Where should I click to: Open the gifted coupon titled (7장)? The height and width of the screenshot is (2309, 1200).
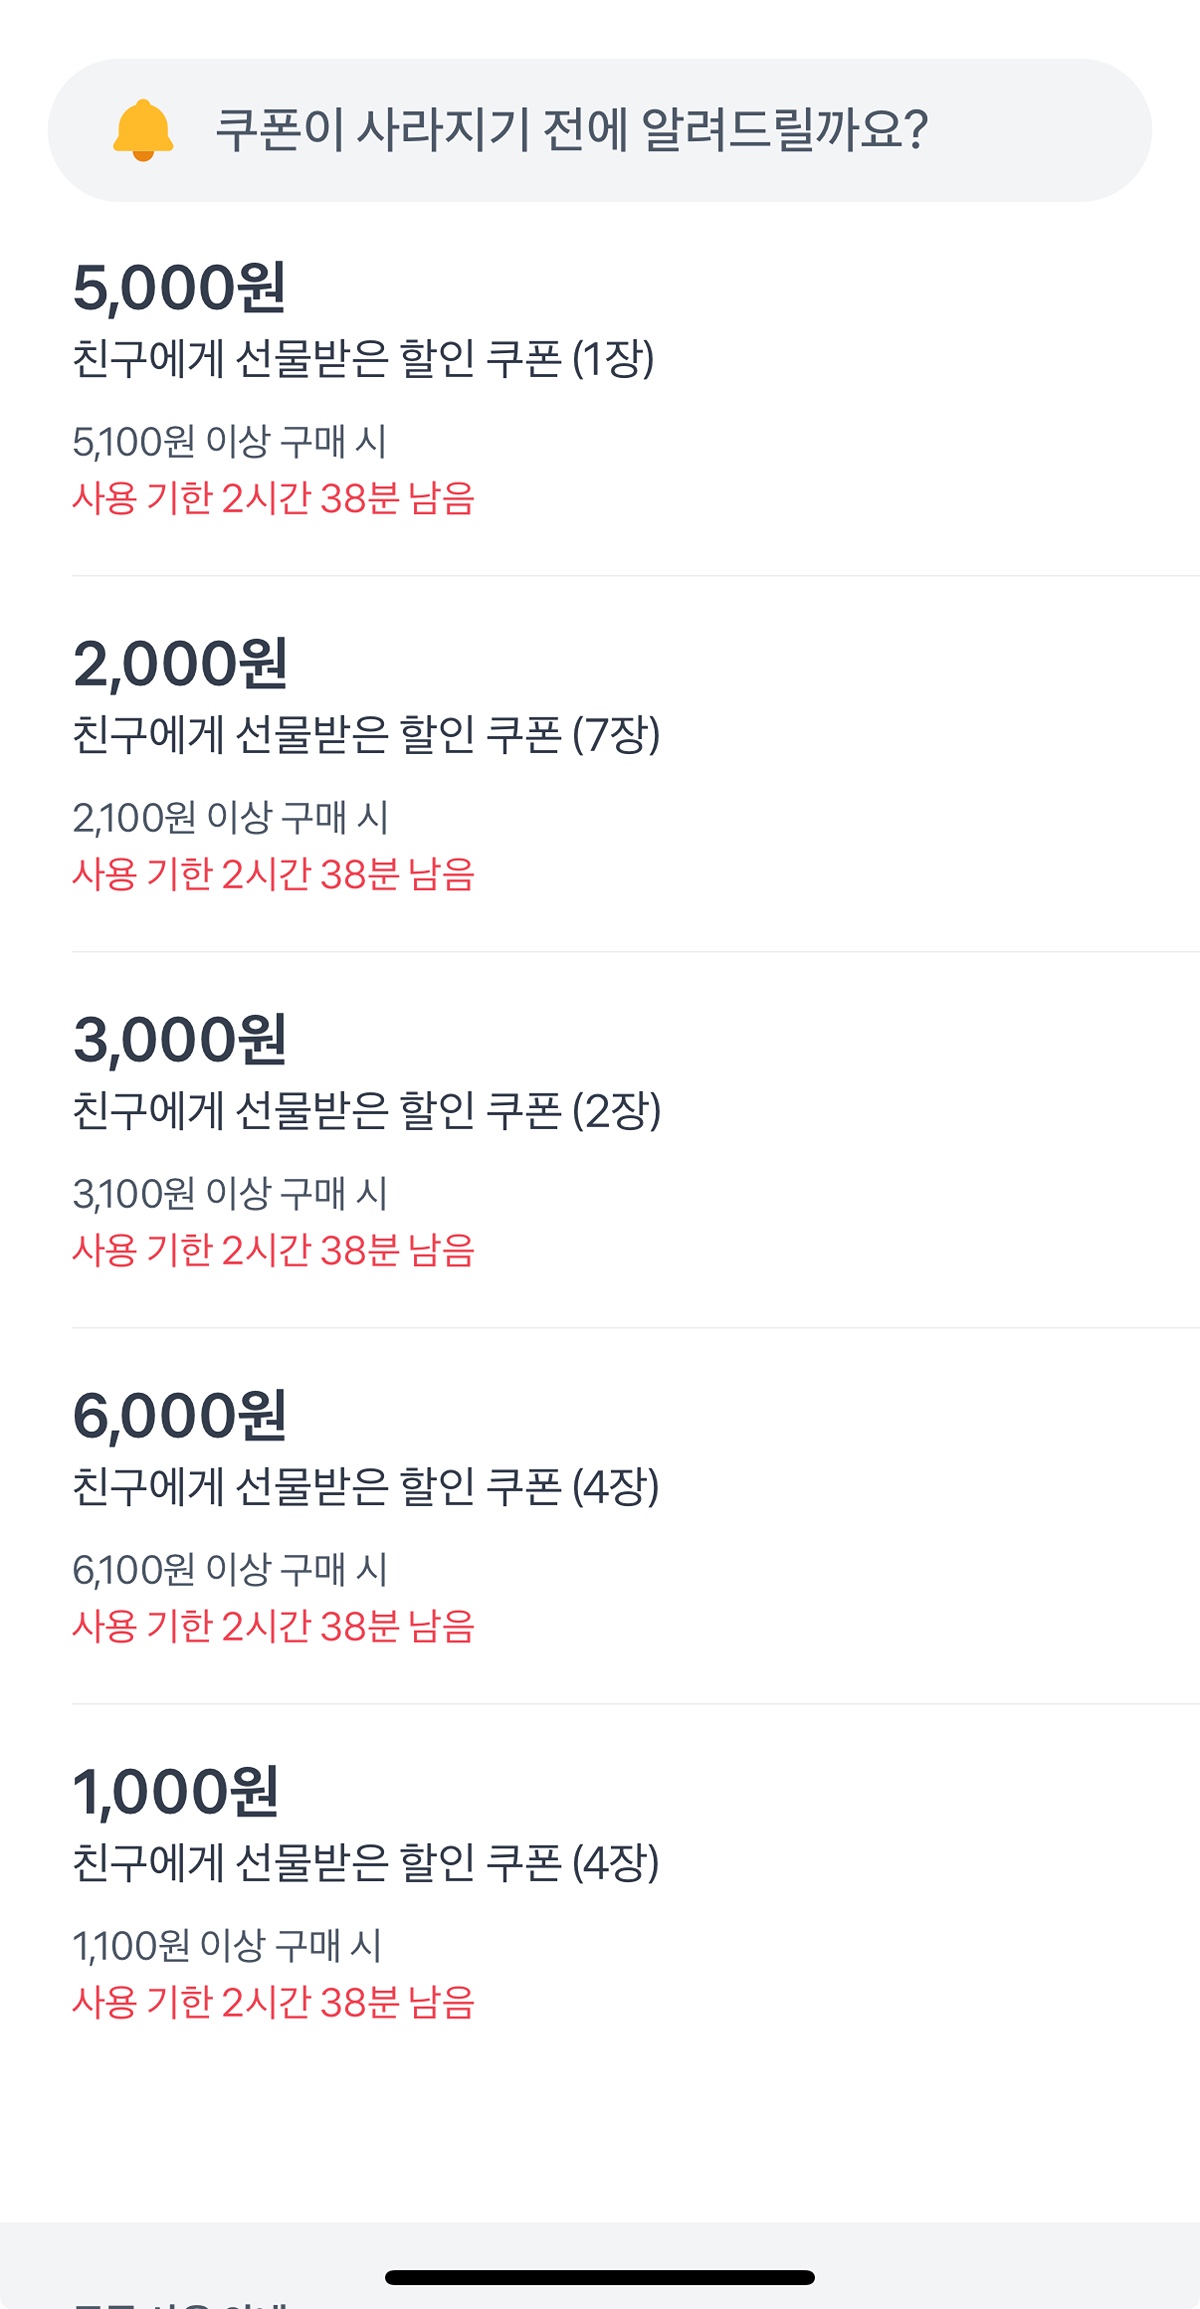pos(366,735)
